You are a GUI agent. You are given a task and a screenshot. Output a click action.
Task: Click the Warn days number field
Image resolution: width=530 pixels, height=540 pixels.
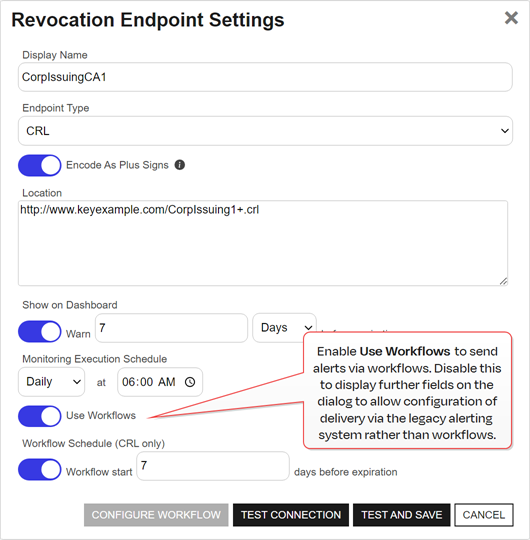(x=172, y=328)
